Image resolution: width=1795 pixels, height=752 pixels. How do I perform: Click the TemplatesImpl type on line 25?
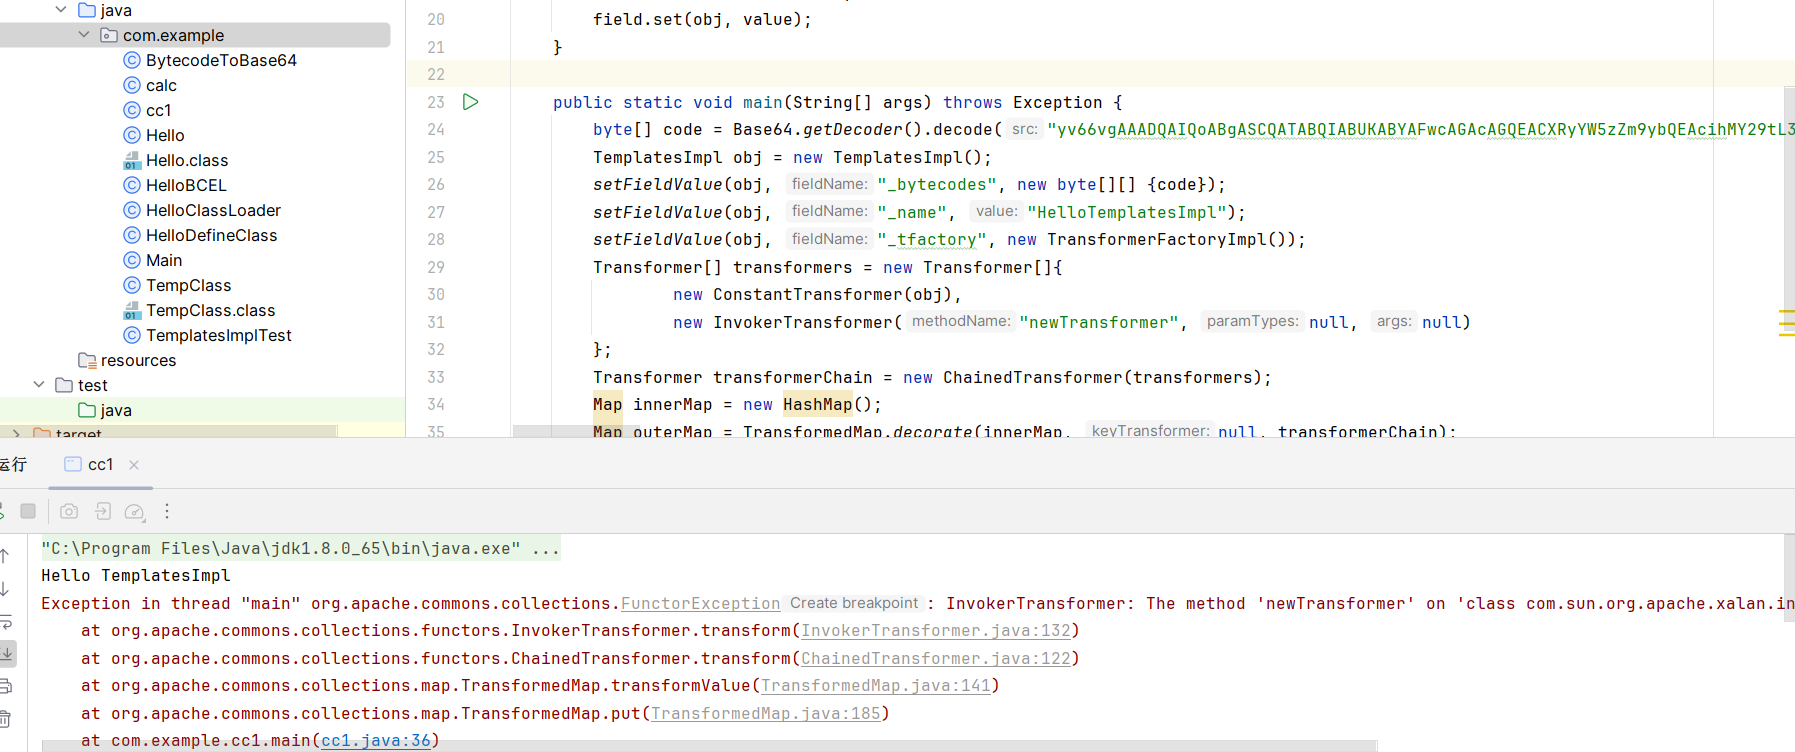pos(657,157)
